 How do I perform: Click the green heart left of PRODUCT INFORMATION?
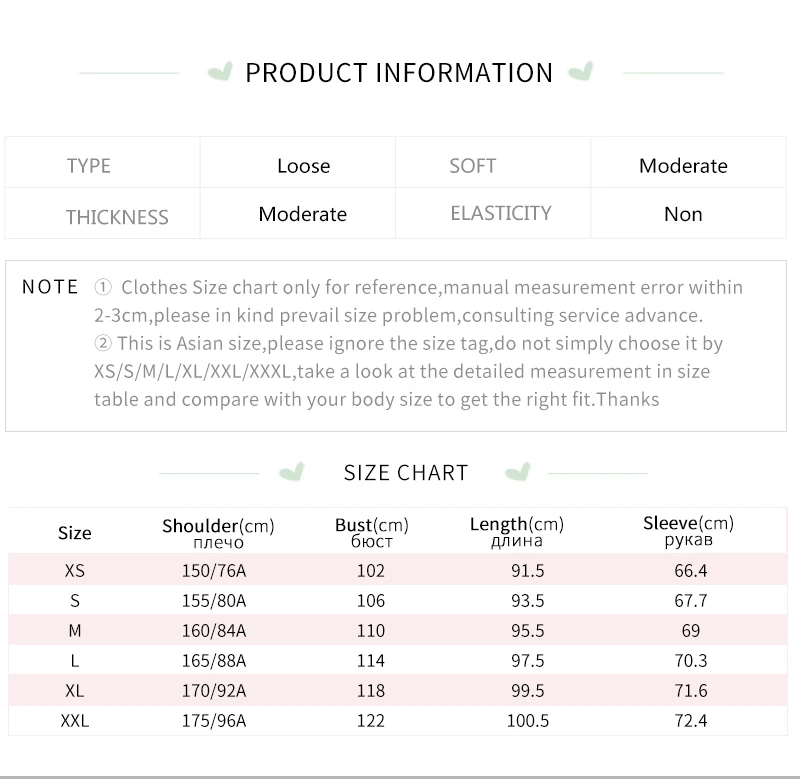pos(220,71)
